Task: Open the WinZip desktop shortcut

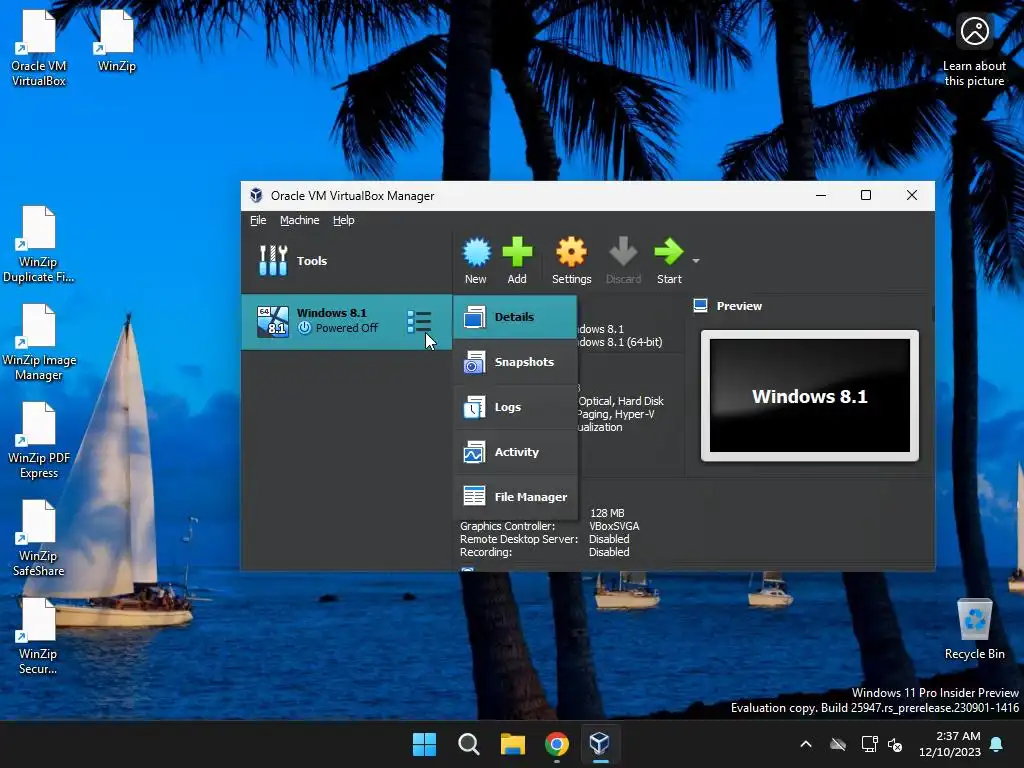Action: pos(116,40)
